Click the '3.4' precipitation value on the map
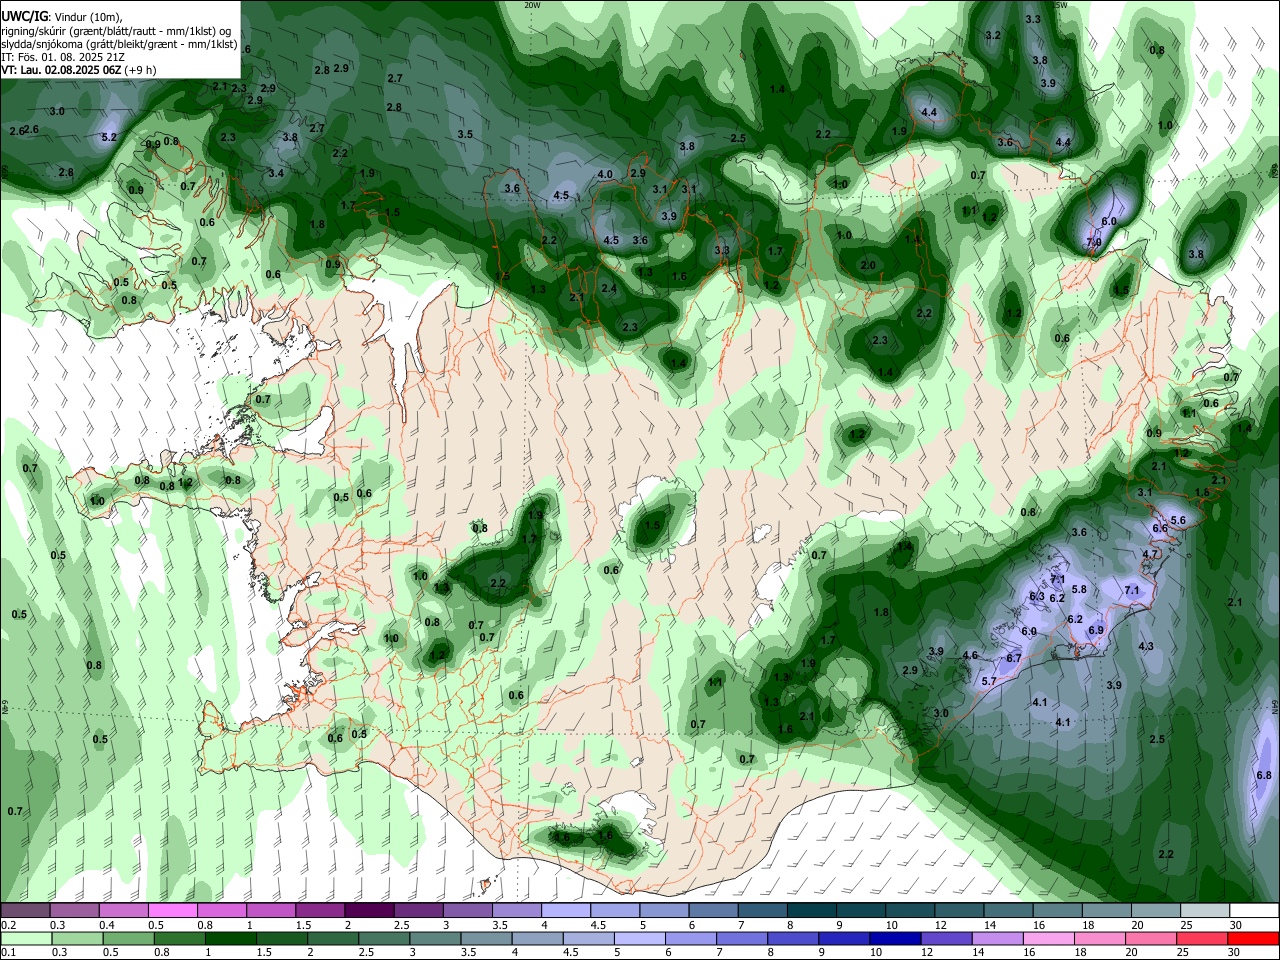 pos(277,174)
